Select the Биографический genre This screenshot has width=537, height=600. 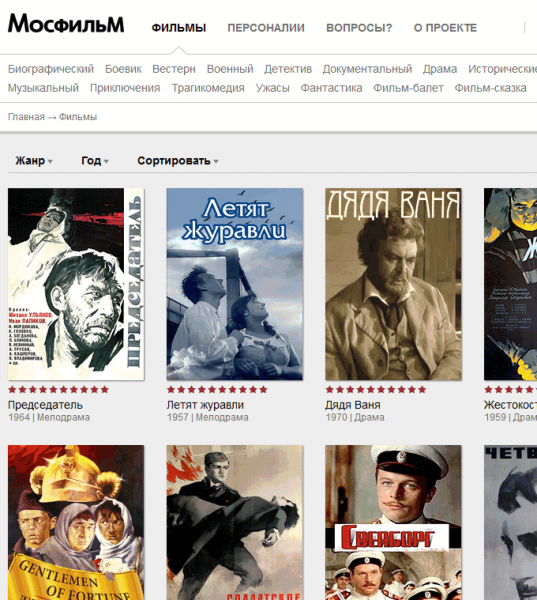pyautogui.click(x=51, y=69)
